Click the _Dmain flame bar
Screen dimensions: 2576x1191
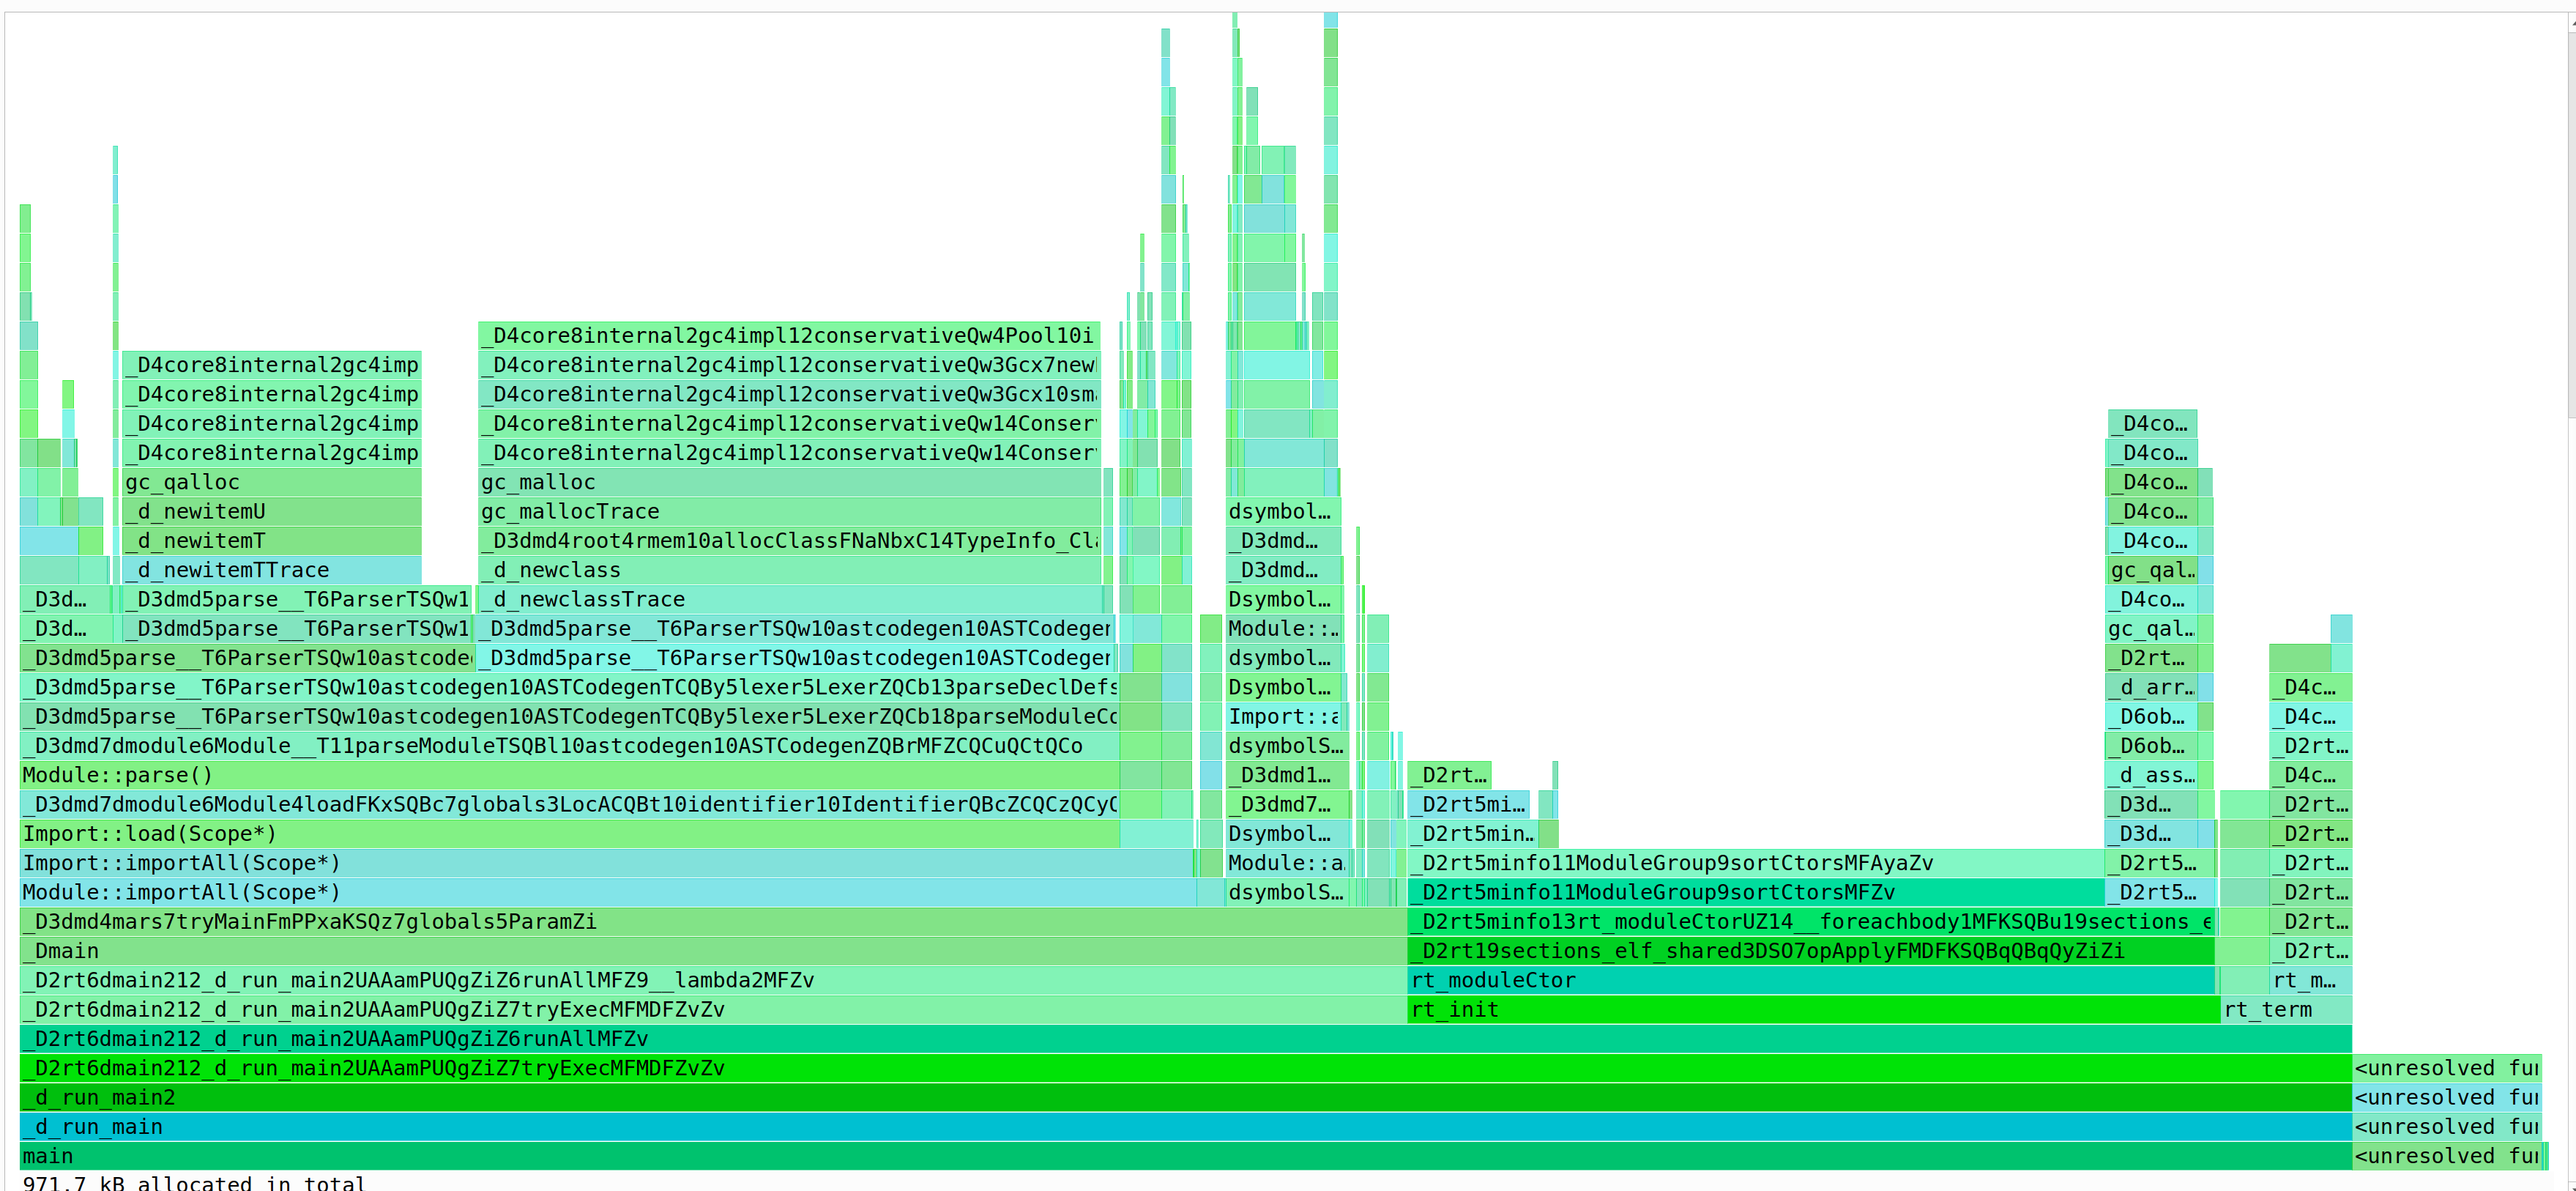712,951
